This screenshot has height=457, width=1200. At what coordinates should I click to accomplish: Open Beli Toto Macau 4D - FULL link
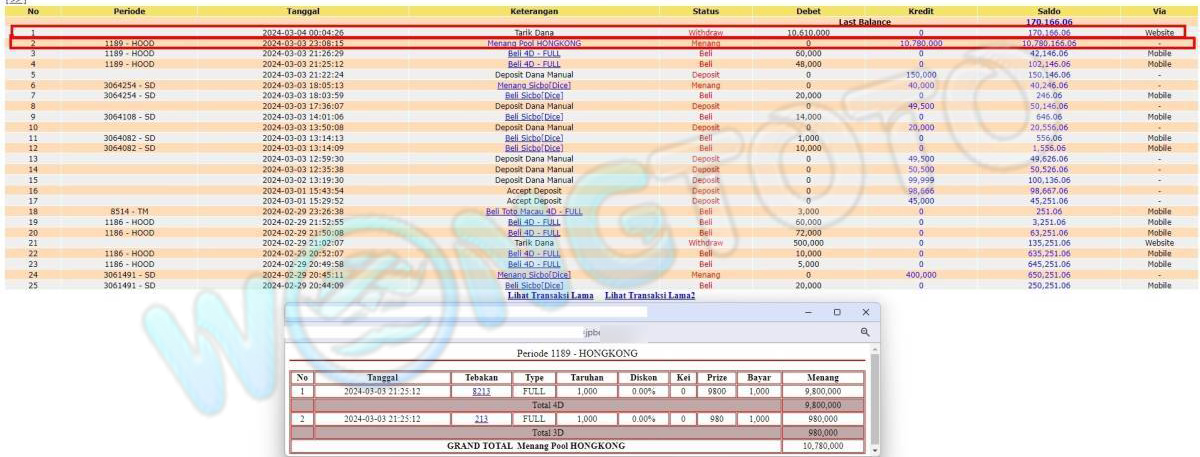click(534, 212)
